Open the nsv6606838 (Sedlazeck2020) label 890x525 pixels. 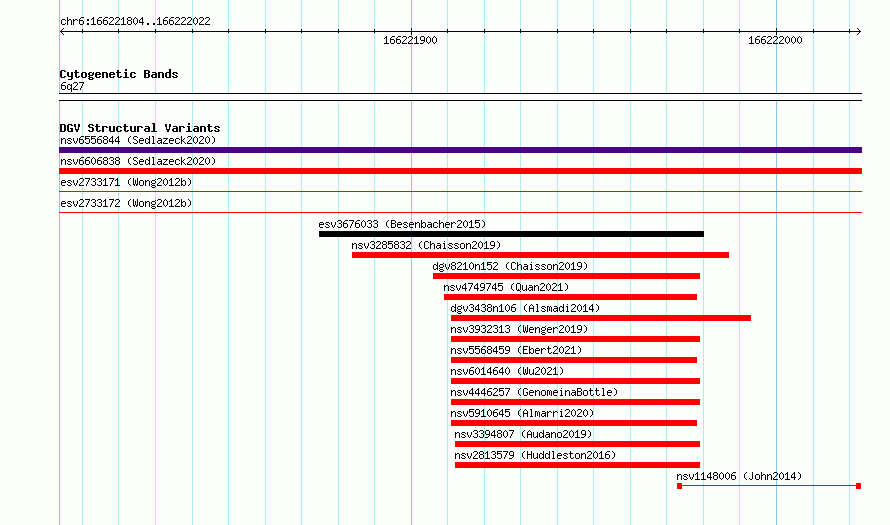pyautogui.click(x=138, y=161)
